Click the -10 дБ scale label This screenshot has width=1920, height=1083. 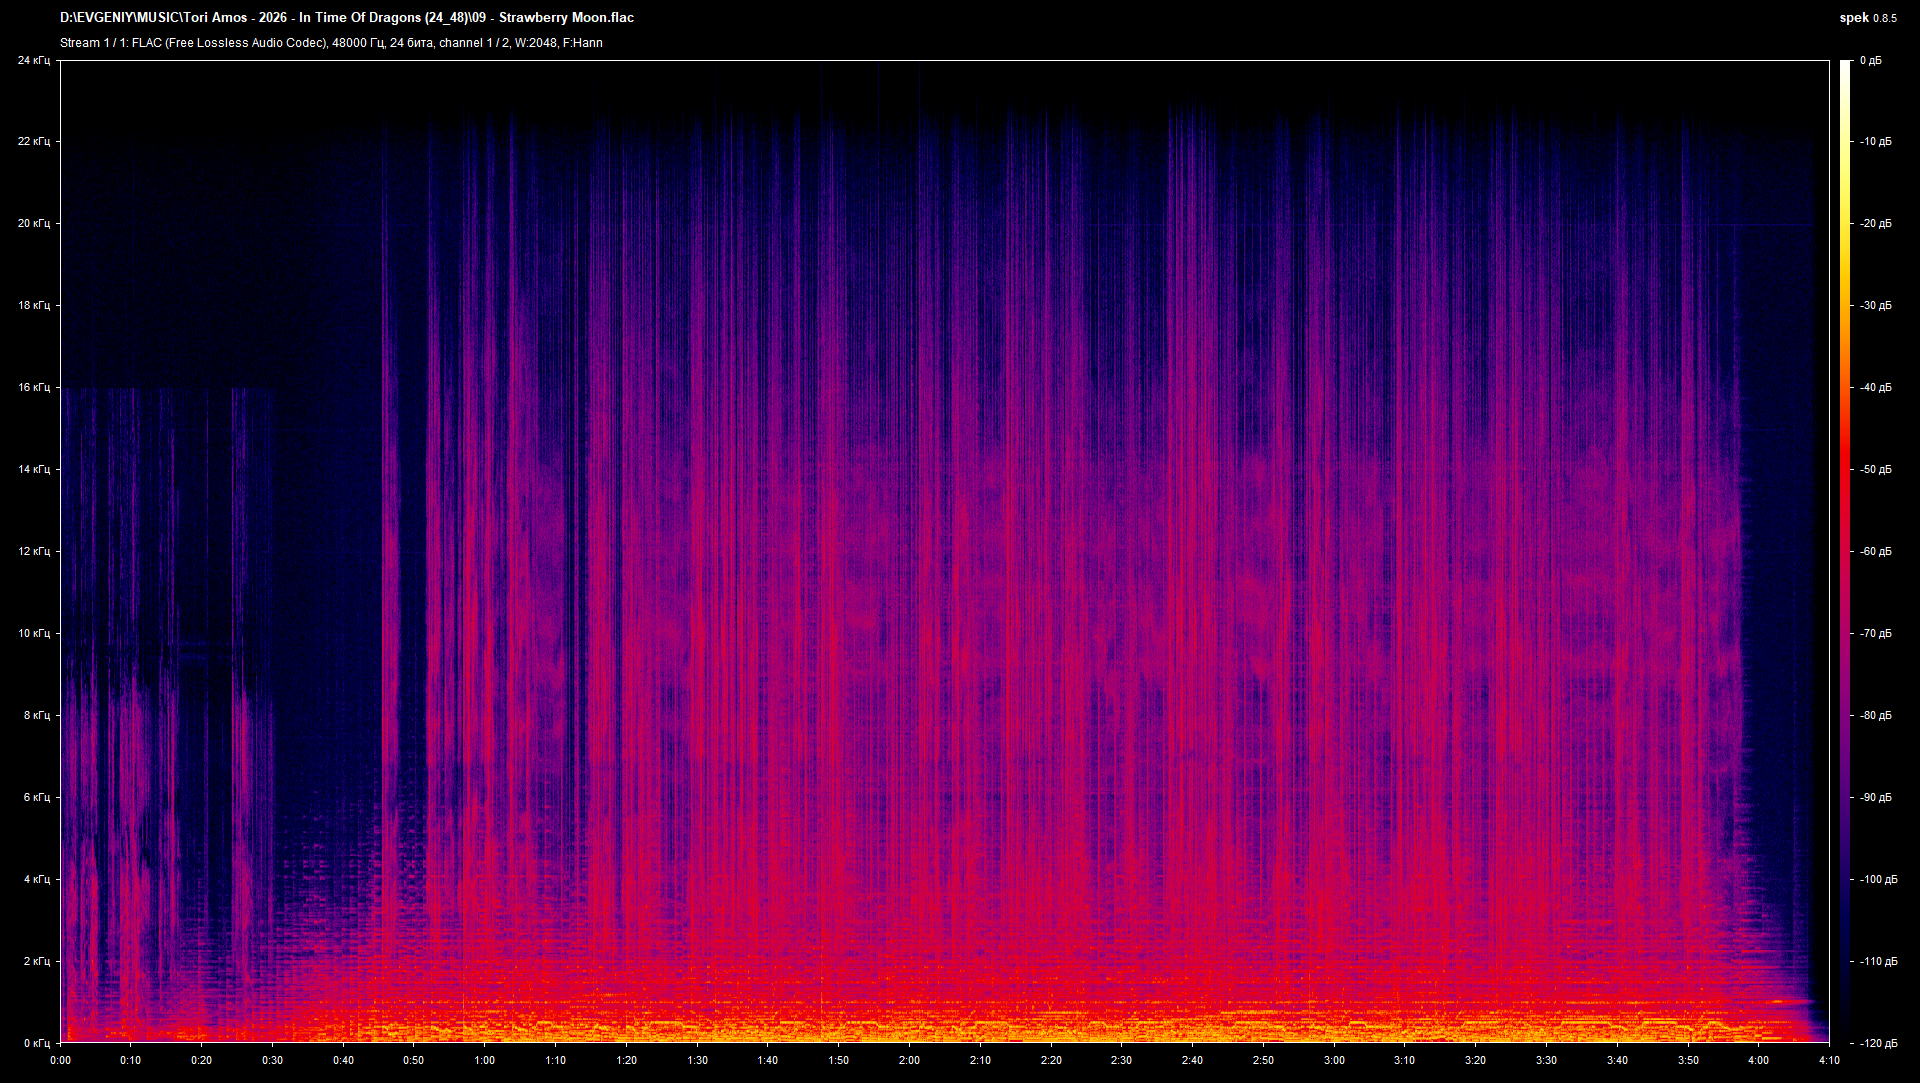point(1876,142)
